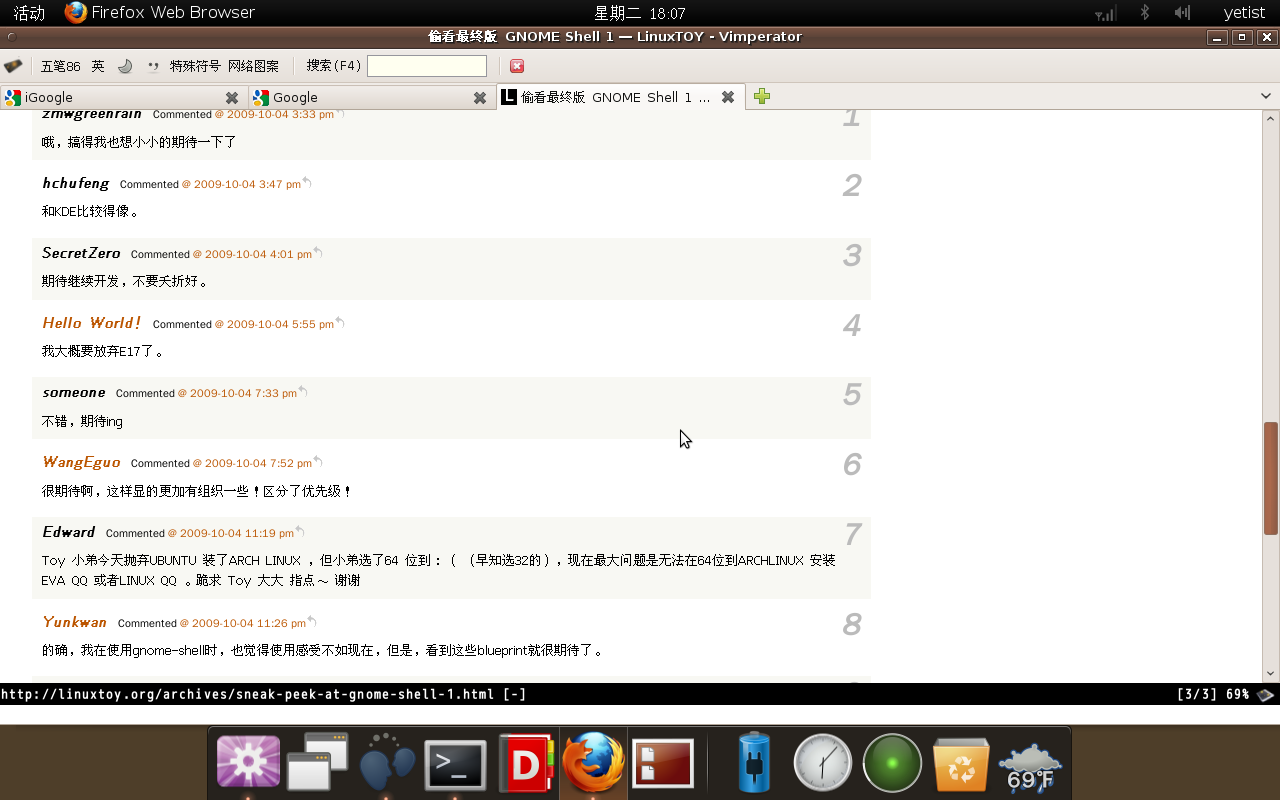
Task: Click the blue battery icon in the dock
Action: pos(755,763)
